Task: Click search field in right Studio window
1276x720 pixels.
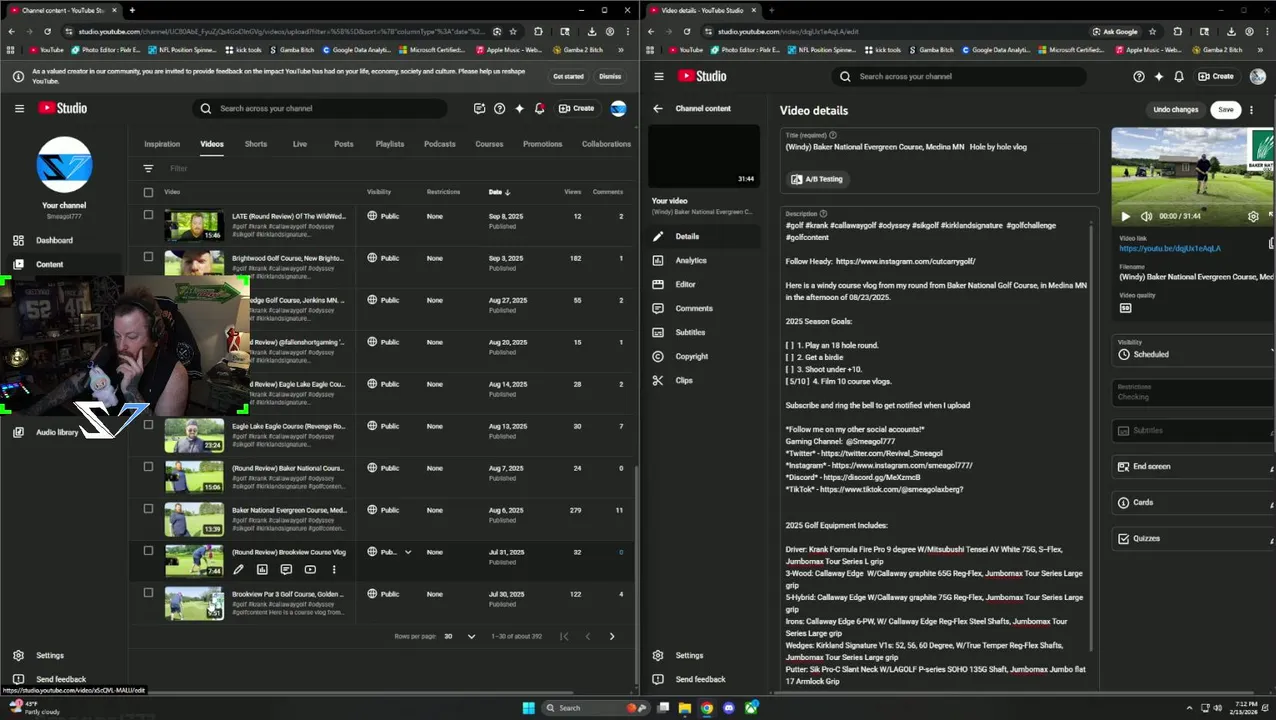Action: [x=960, y=76]
